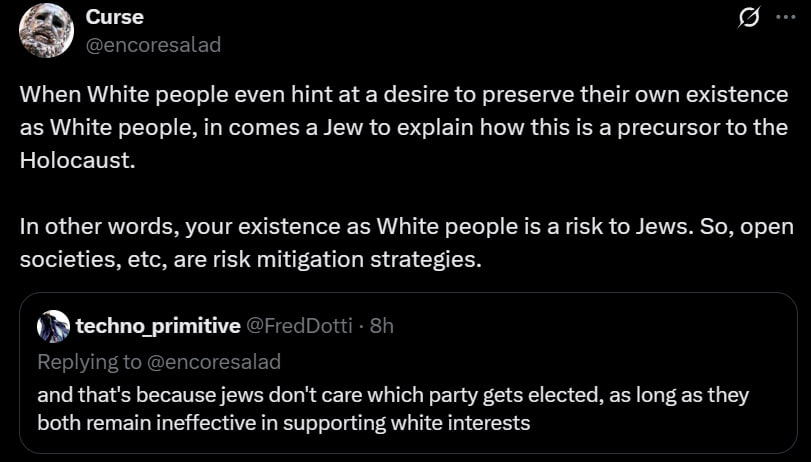811x462 pixels.
Task: Visit the @encoresalad handle under Curse
Action: click(x=153, y=44)
